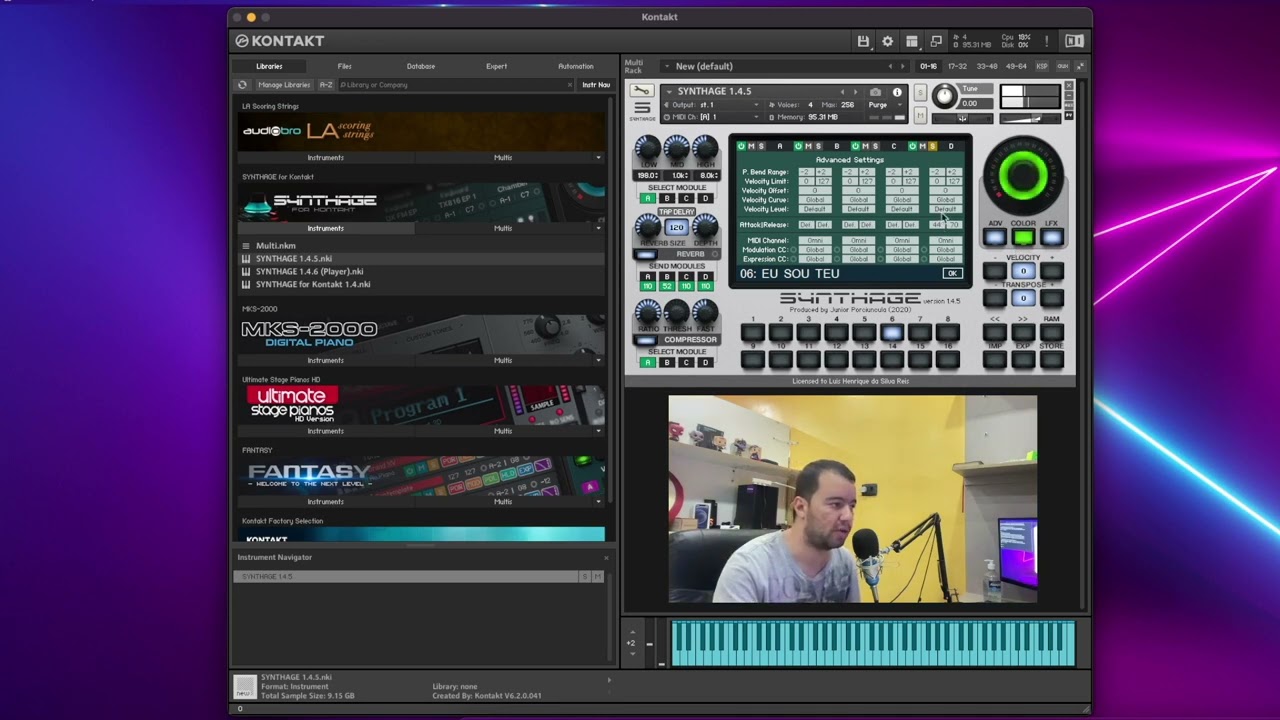
Task: Toggle the REVERB on/off switch
Action: 646,254
